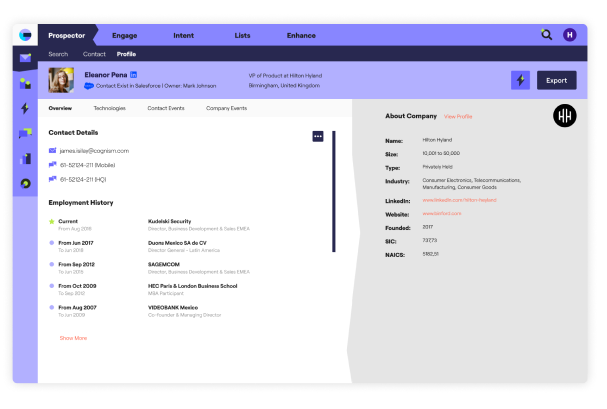
Task: Open the company LinkedIn URL link
Action: pyautogui.click(x=459, y=200)
